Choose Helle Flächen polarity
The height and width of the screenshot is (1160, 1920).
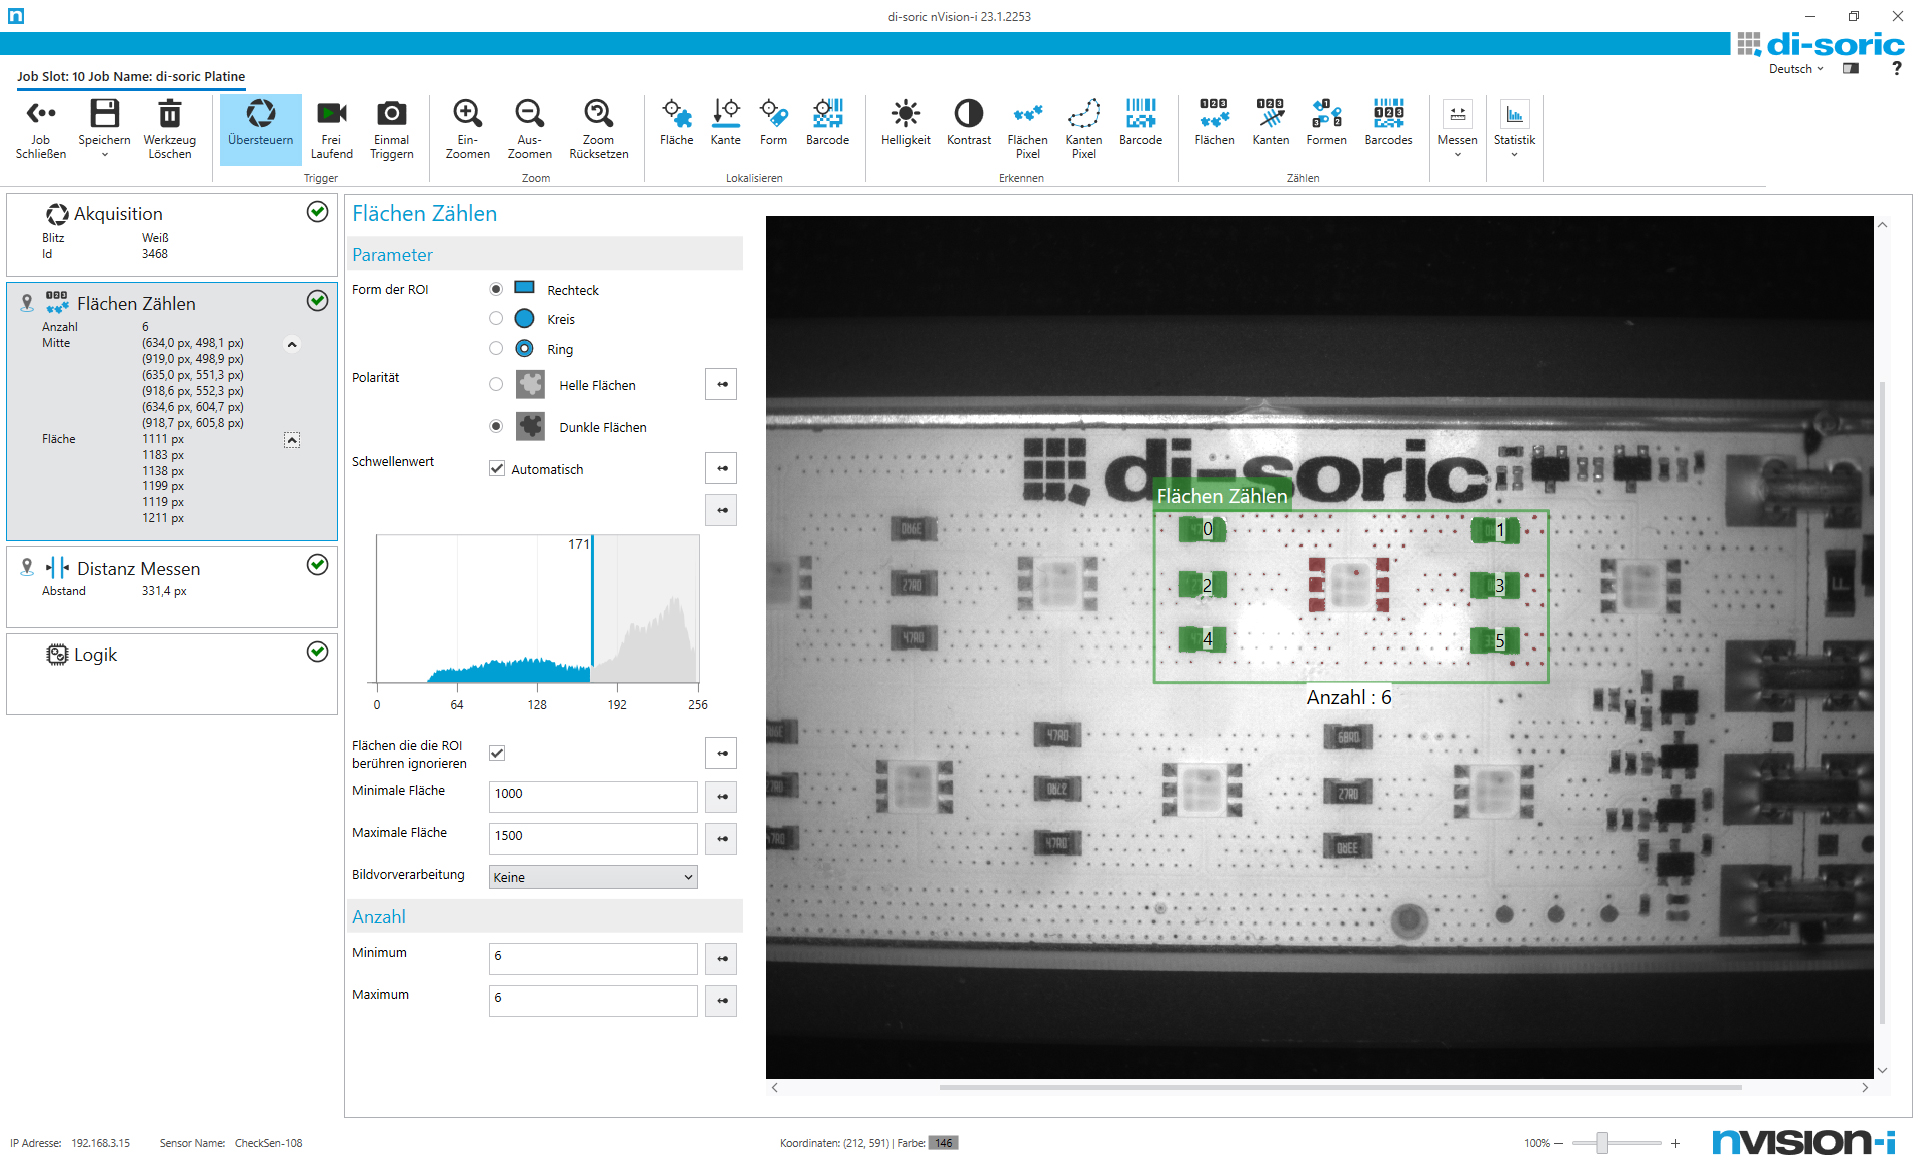click(496, 384)
